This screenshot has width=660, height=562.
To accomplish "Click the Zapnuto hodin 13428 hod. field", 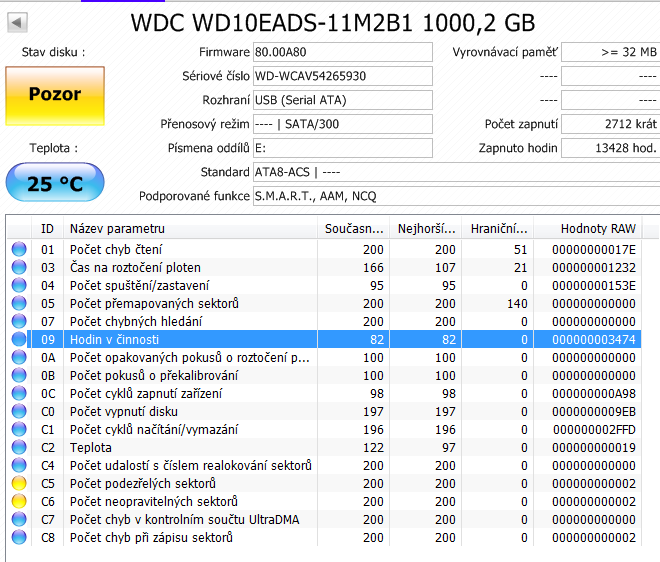I will pyautogui.click(x=611, y=148).
